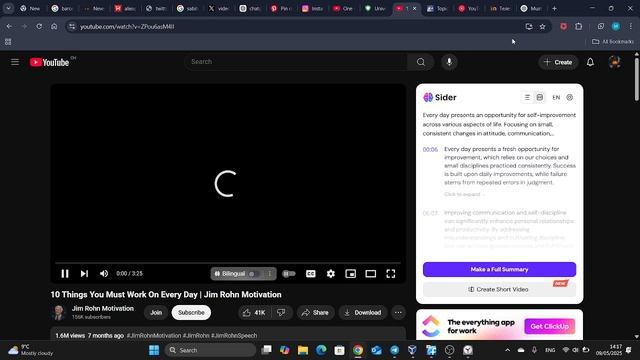Open the miniplayer
The image size is (640, 360).
coord(351,273)
